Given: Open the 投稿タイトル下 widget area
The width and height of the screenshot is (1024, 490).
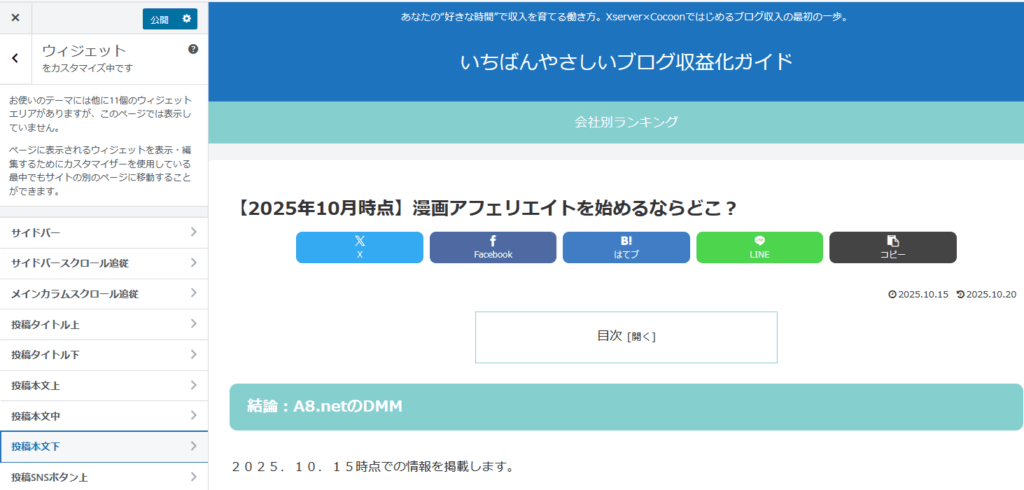Looking at the screenshot, I should [x=104, y=355].
